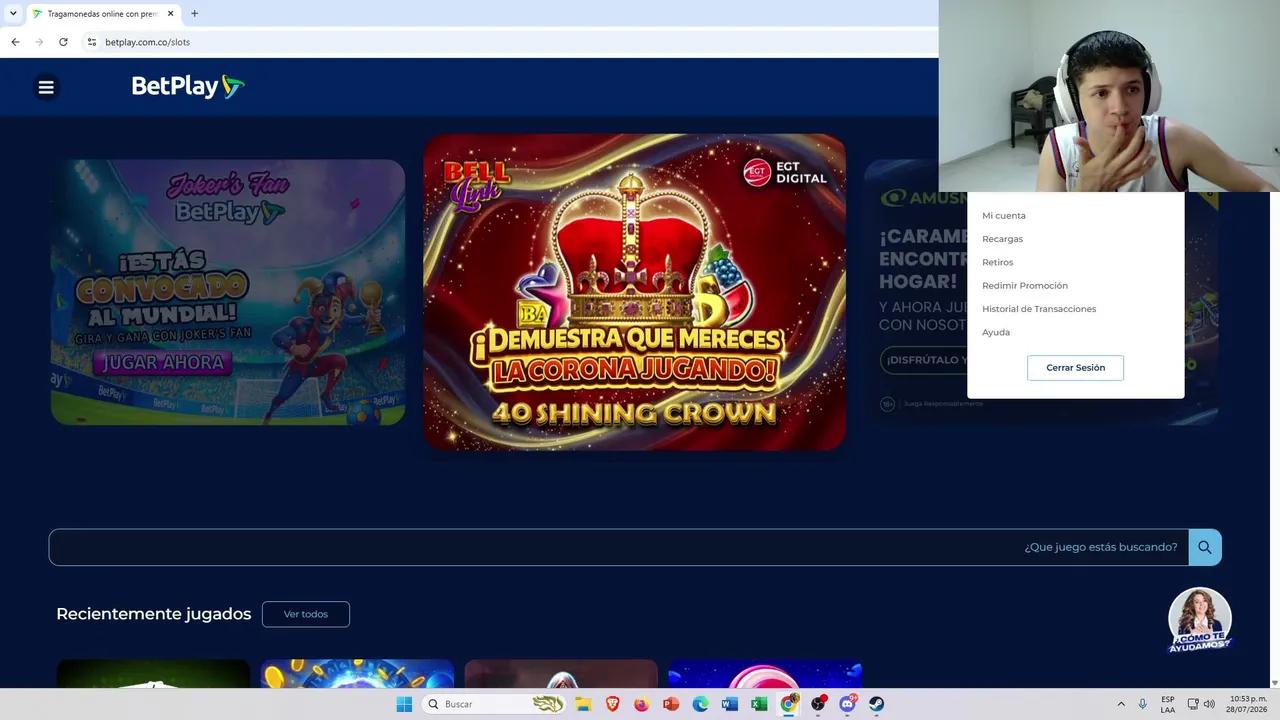Open Excel from the taskbar

pyautogui.click(x=759, y=704)
